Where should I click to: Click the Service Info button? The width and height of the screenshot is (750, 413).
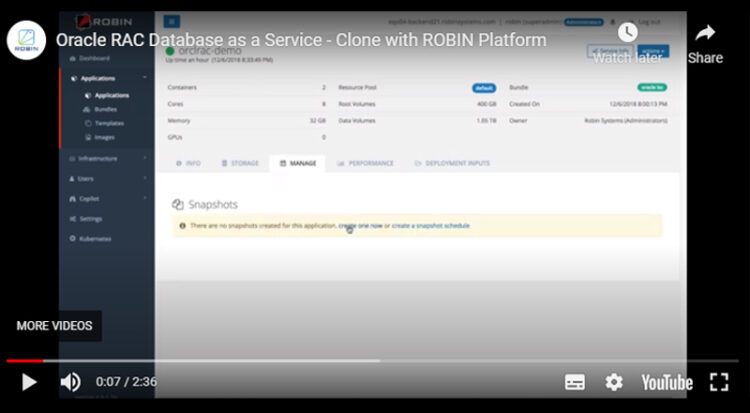(610, 51)
